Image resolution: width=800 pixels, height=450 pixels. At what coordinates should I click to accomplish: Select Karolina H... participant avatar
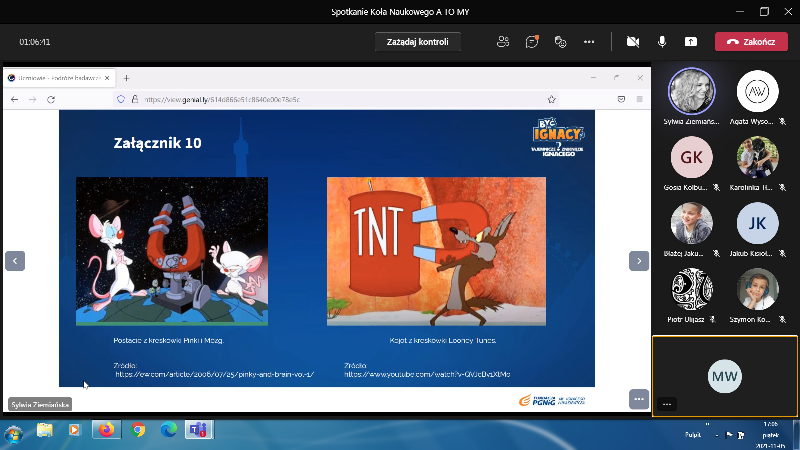(758, 157)
